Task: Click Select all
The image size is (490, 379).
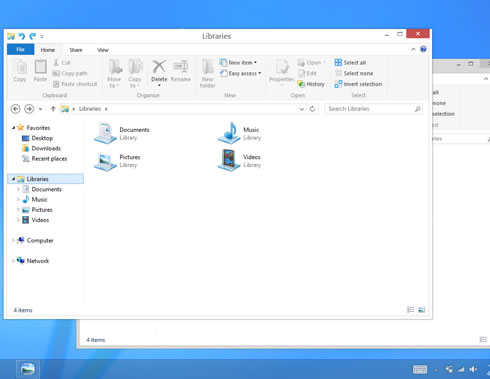Action: (x=350, y=62)
